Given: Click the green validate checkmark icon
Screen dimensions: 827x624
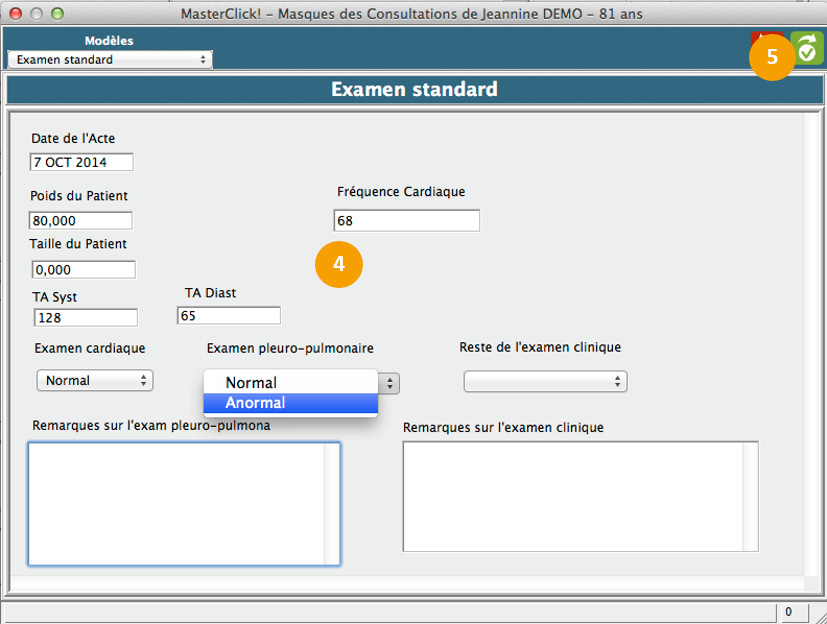Looking at the screenshot, I should tap(808, 47).
